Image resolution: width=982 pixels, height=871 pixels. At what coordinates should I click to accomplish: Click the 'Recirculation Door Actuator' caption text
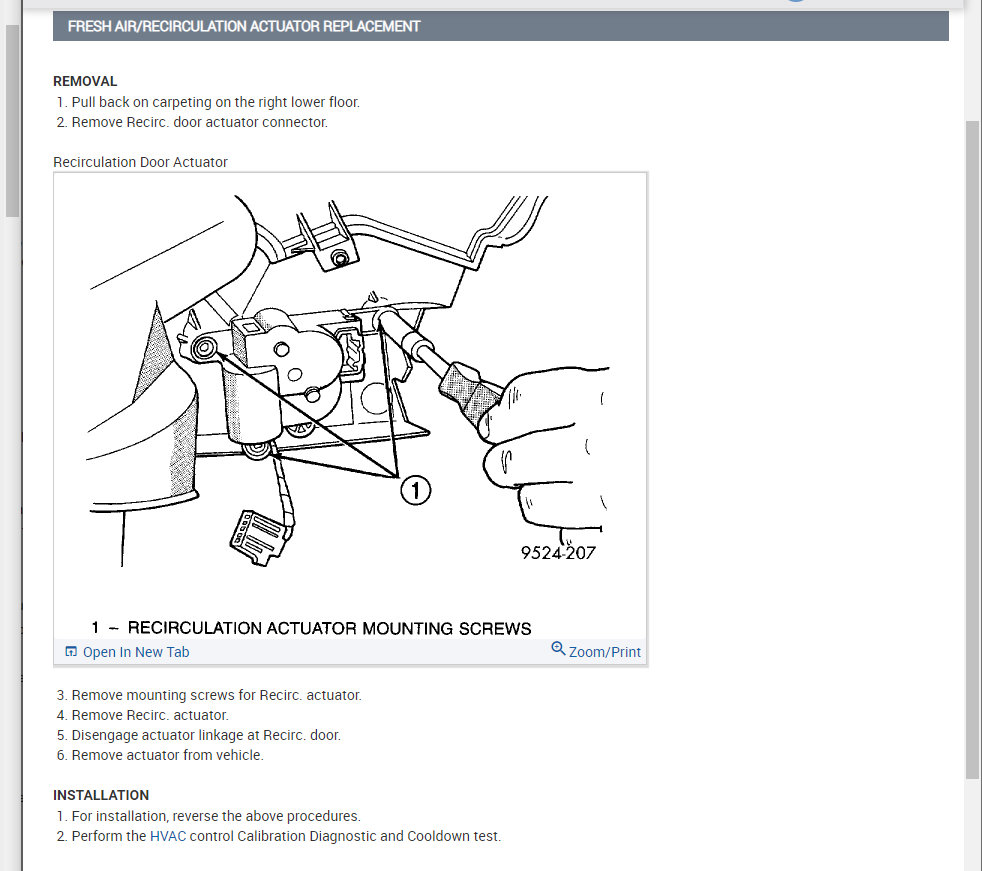(140, 162)
